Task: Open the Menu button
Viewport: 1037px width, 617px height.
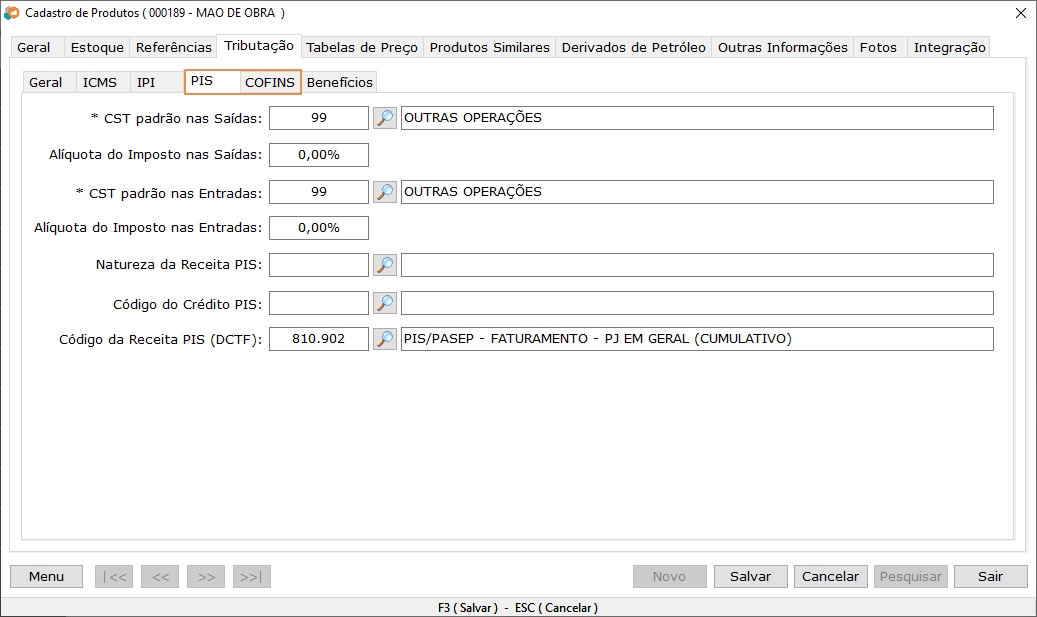Action: 46,577
